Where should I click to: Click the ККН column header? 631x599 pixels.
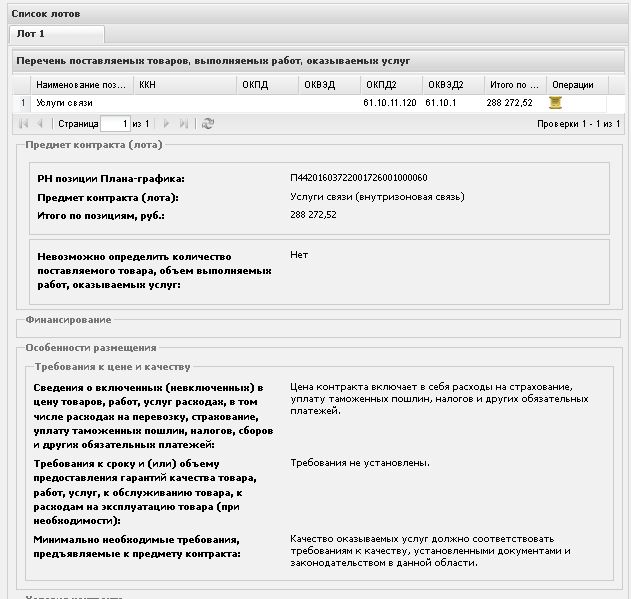click(x=185, y=85)
